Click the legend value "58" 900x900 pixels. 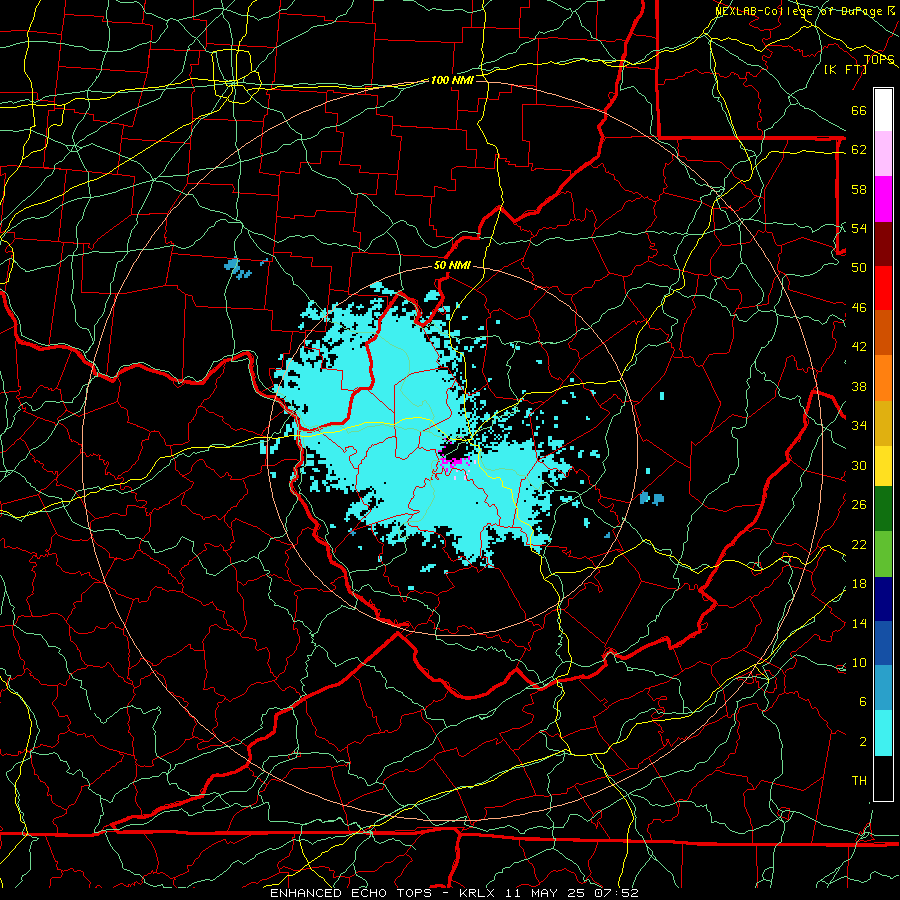click(859, 189)
